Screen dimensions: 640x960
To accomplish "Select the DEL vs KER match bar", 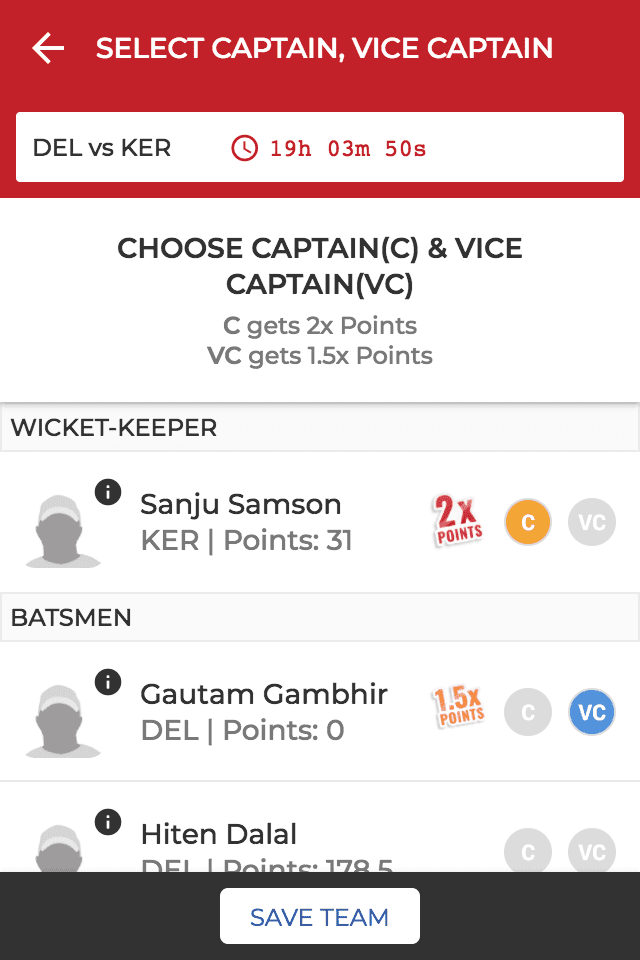I will (320, 148).
